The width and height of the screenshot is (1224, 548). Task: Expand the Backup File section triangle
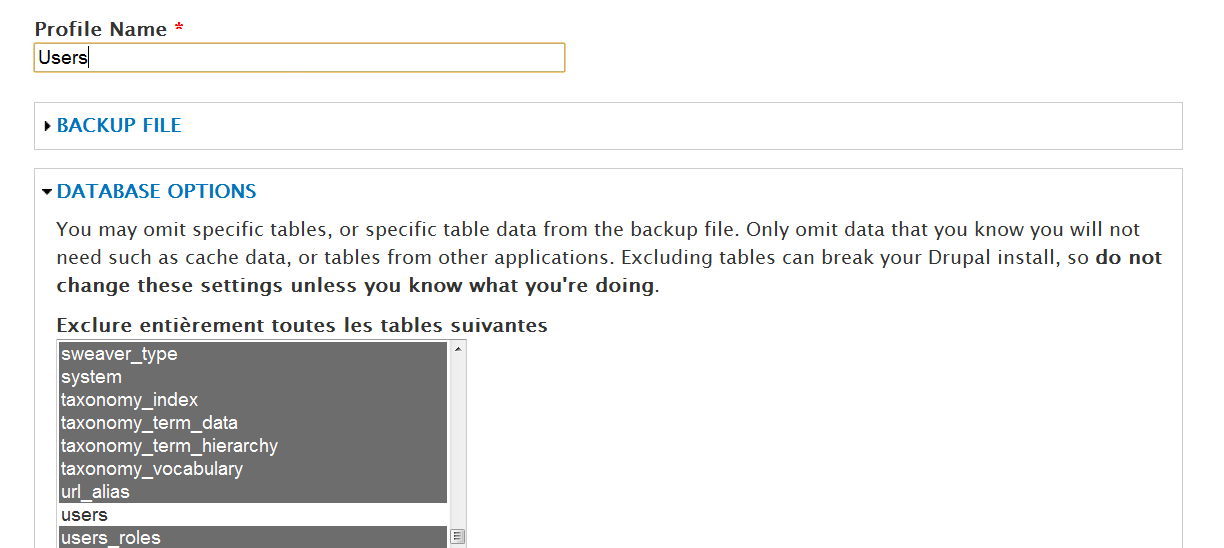(47, 126)
